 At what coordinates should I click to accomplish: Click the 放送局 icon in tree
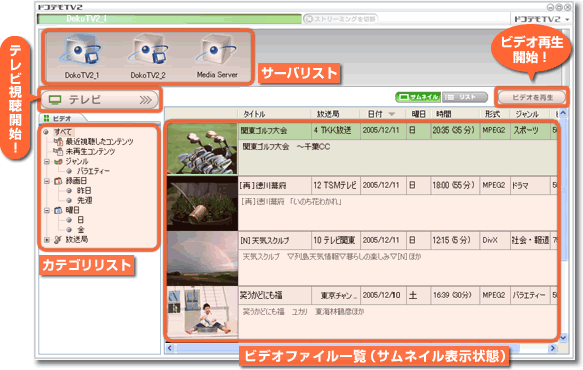[x=58, y=239]
